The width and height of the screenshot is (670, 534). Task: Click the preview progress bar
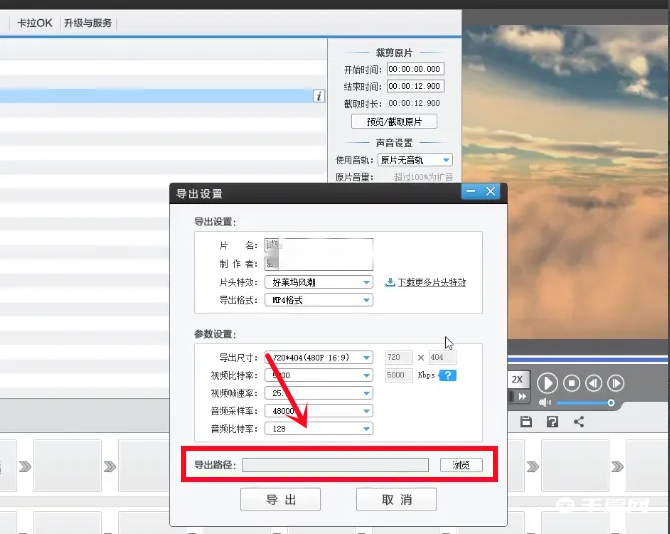(588, 359)
